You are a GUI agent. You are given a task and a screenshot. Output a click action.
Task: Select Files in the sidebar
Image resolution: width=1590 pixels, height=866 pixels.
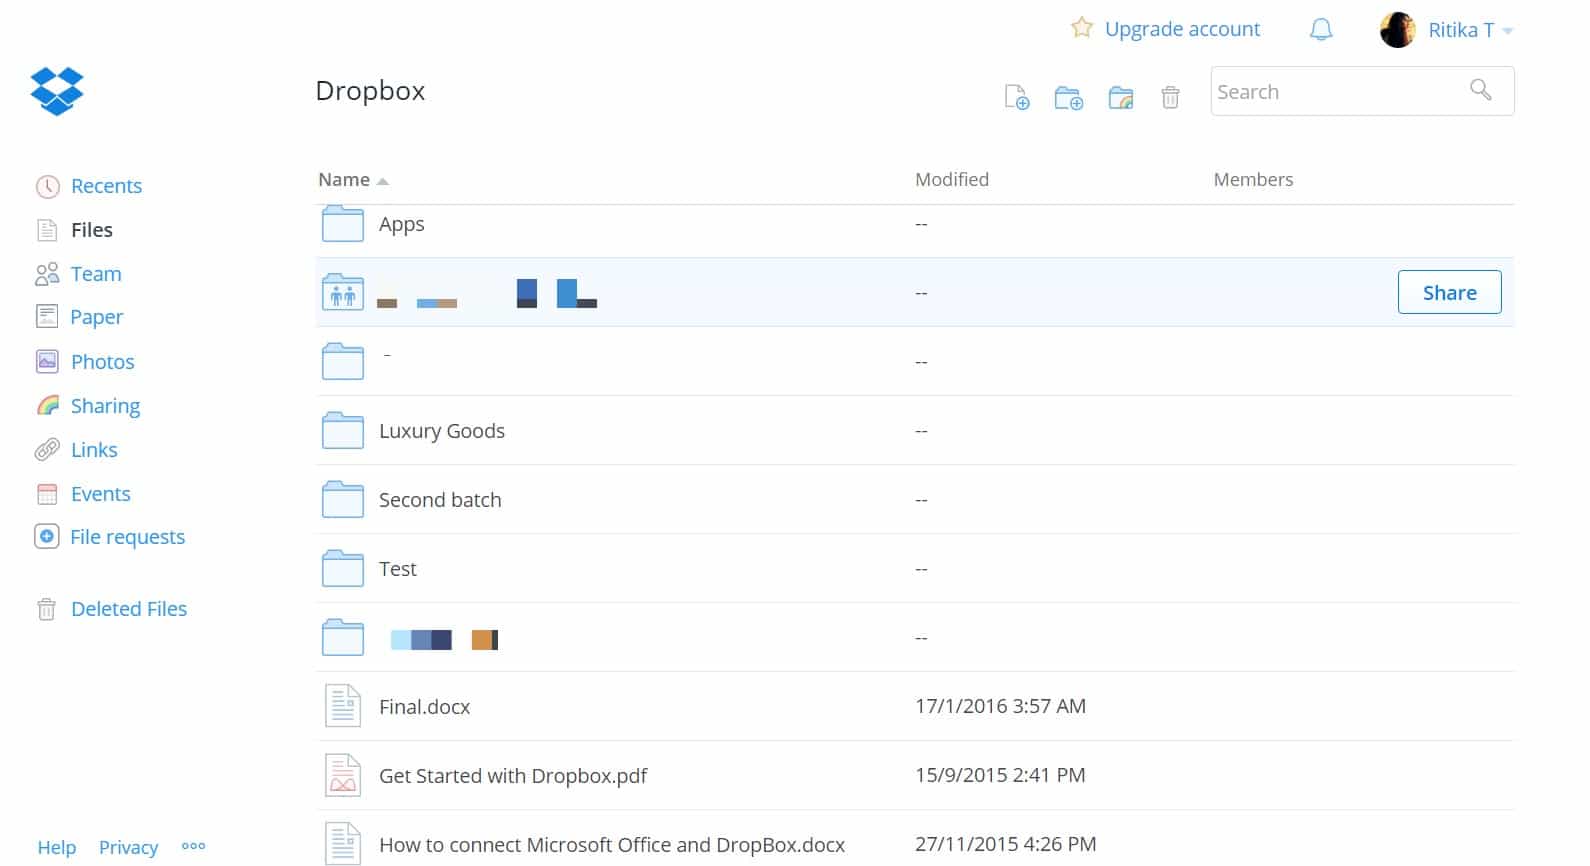[x=92, y=230]
